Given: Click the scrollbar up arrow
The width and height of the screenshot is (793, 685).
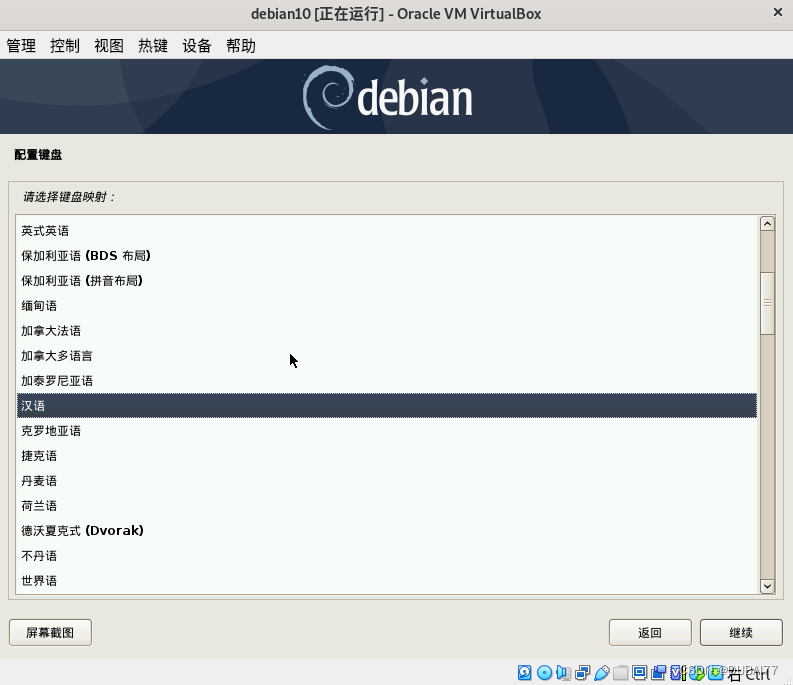Looking at the screenshot, I should (x=767, y=224).
